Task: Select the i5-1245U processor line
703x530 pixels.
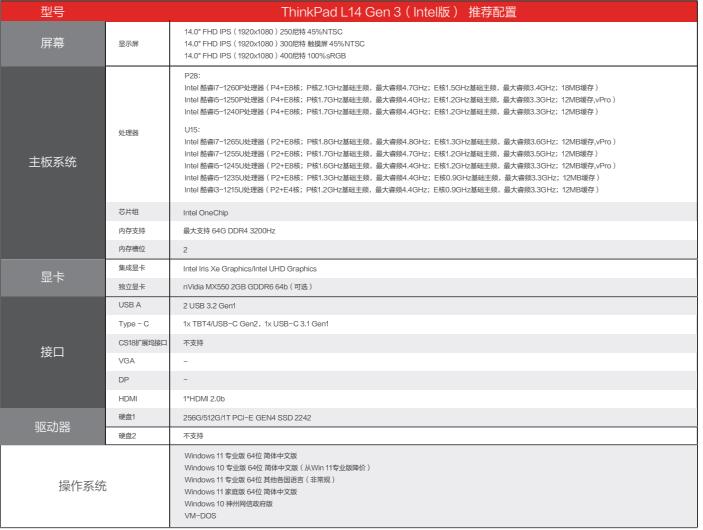Action: click(x=400, y=166)
